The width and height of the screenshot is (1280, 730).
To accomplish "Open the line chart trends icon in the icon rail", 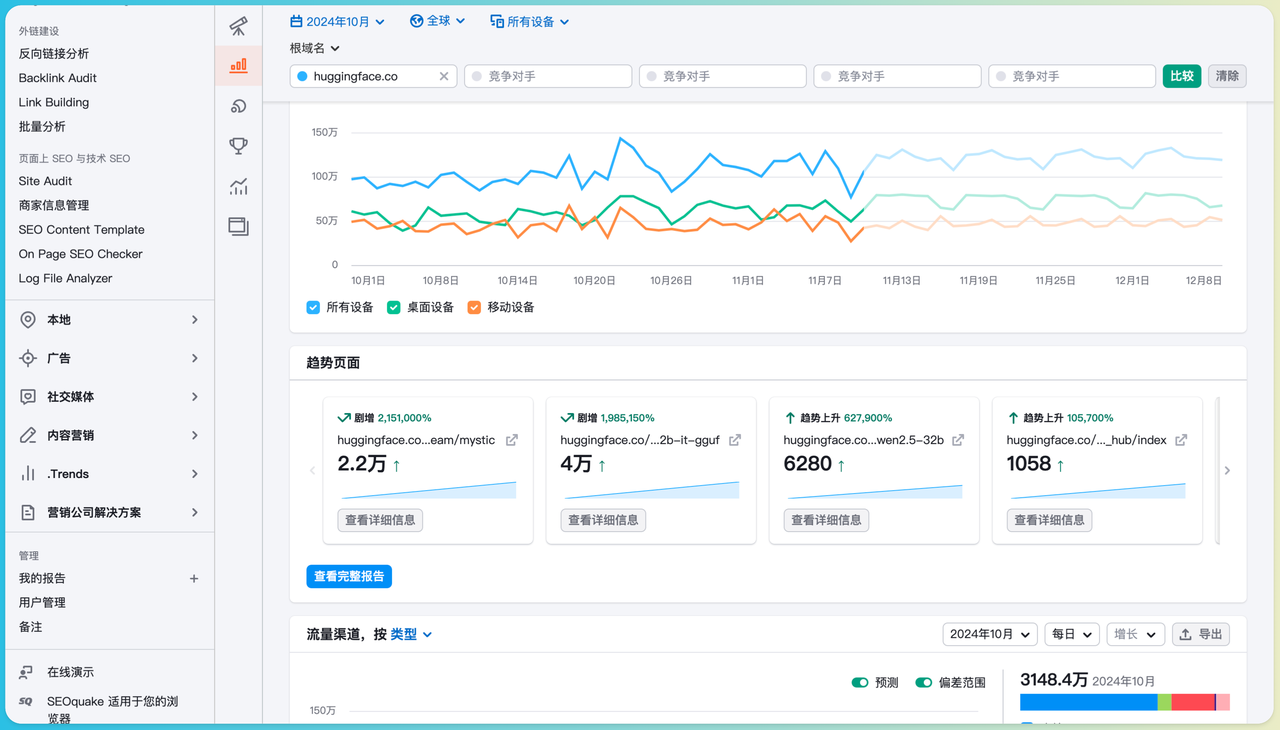I will pos(238,186).
